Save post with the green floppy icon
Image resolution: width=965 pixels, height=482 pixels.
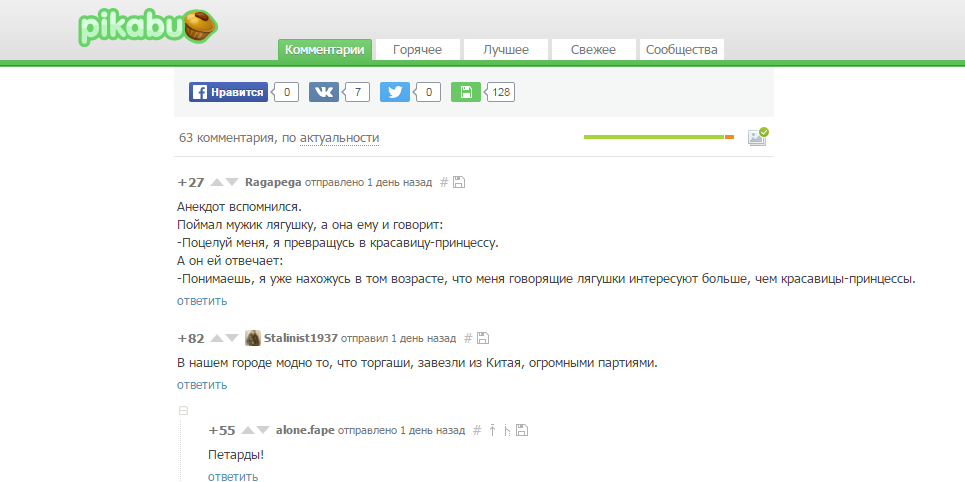coord(466,92)
